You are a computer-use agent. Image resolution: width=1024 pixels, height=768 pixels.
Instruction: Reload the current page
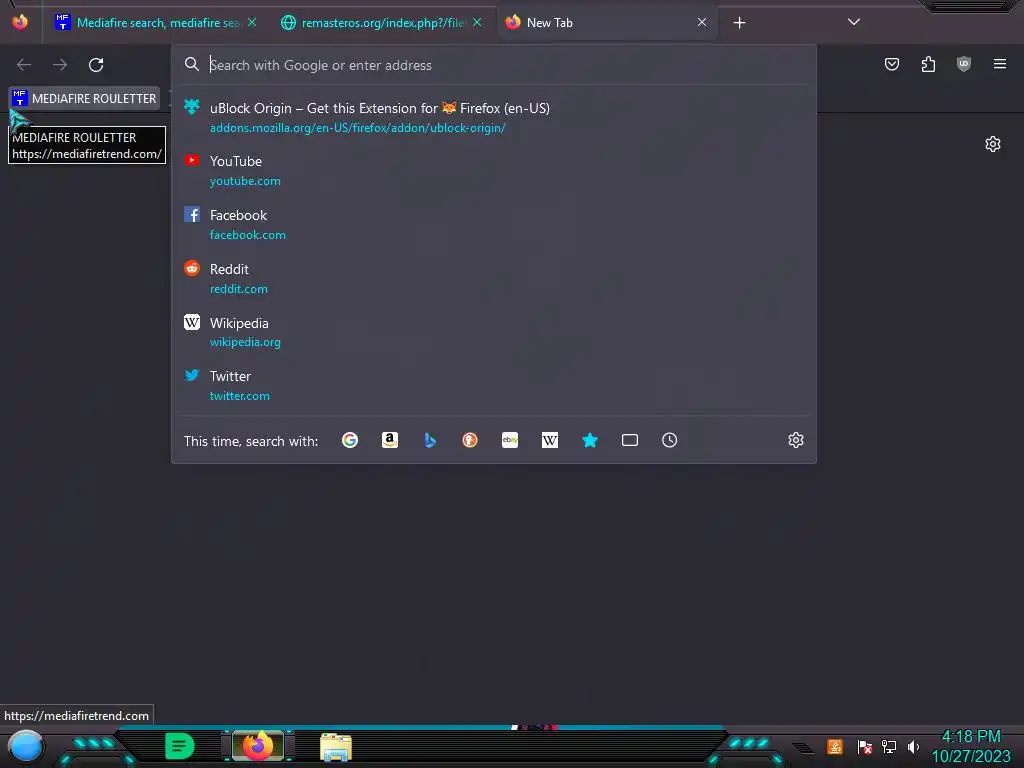(96, 65)
